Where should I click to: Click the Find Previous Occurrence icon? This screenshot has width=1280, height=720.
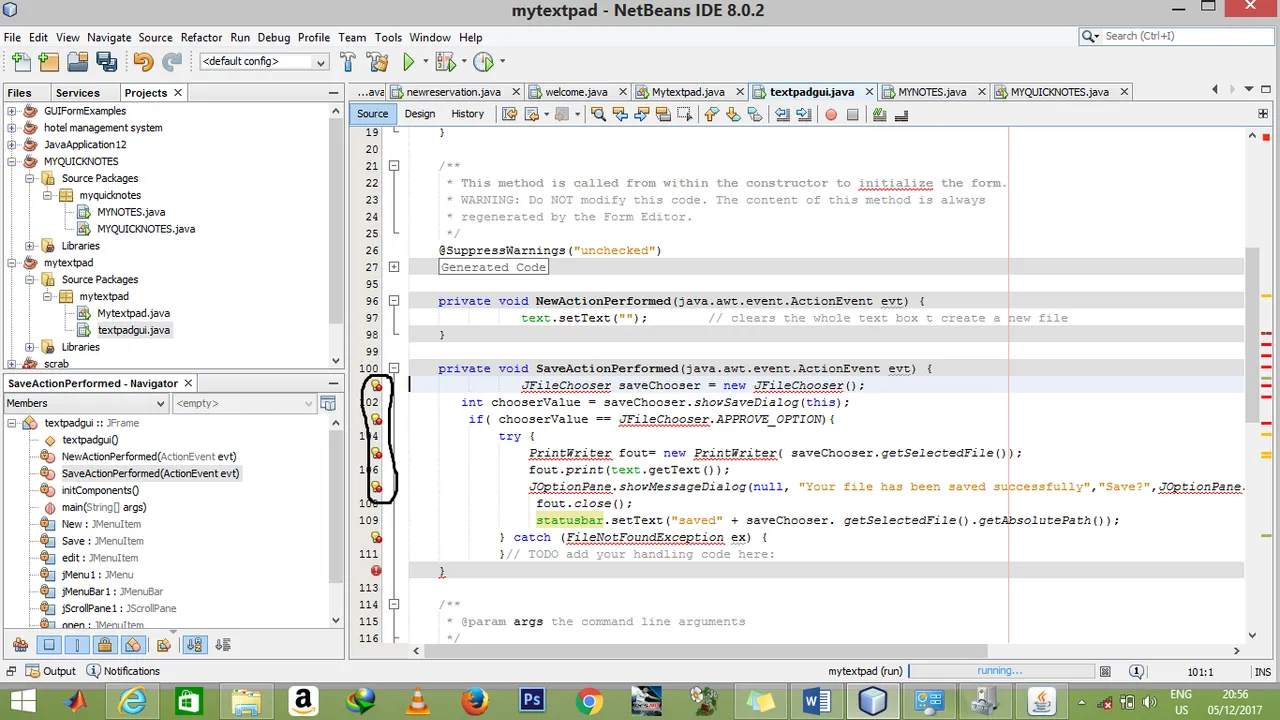620,114
